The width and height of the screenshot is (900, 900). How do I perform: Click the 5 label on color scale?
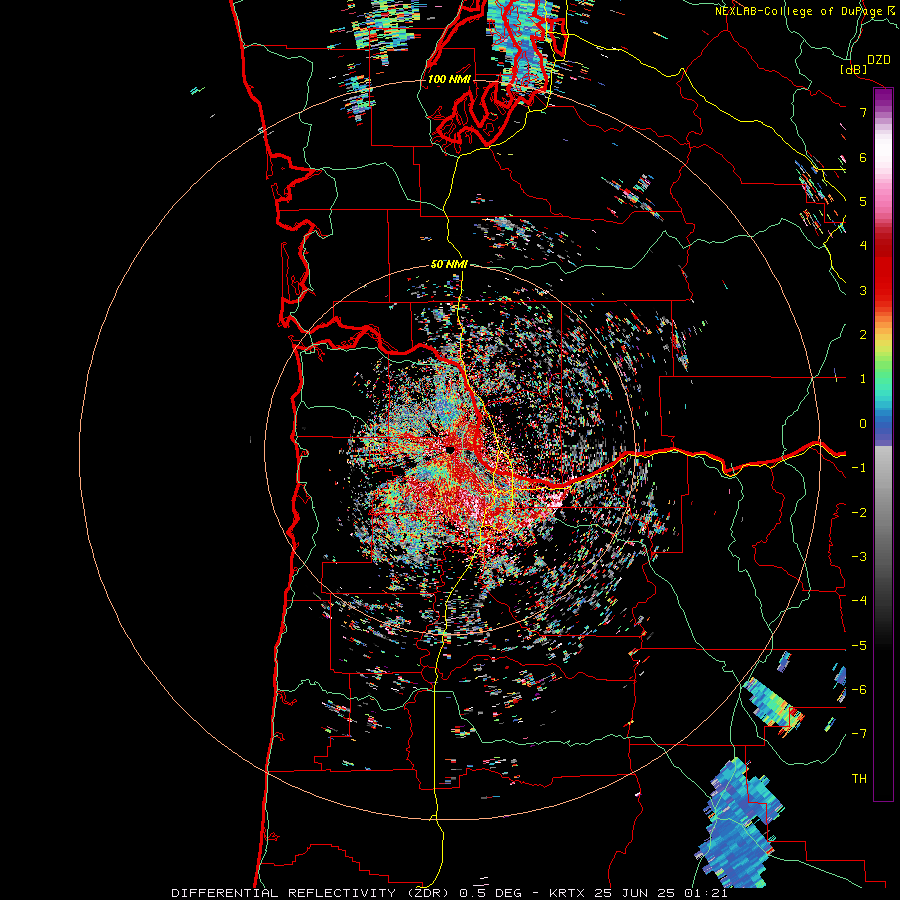(863, 201)
